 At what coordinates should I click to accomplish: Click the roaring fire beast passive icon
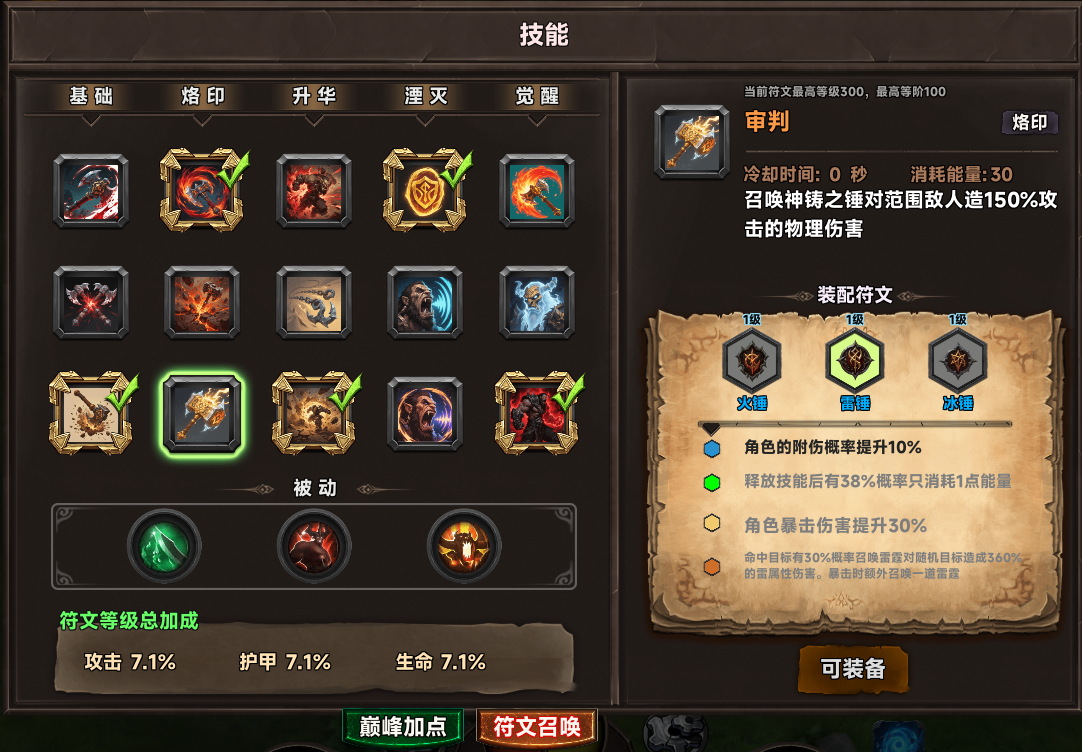tap(464, 546)
